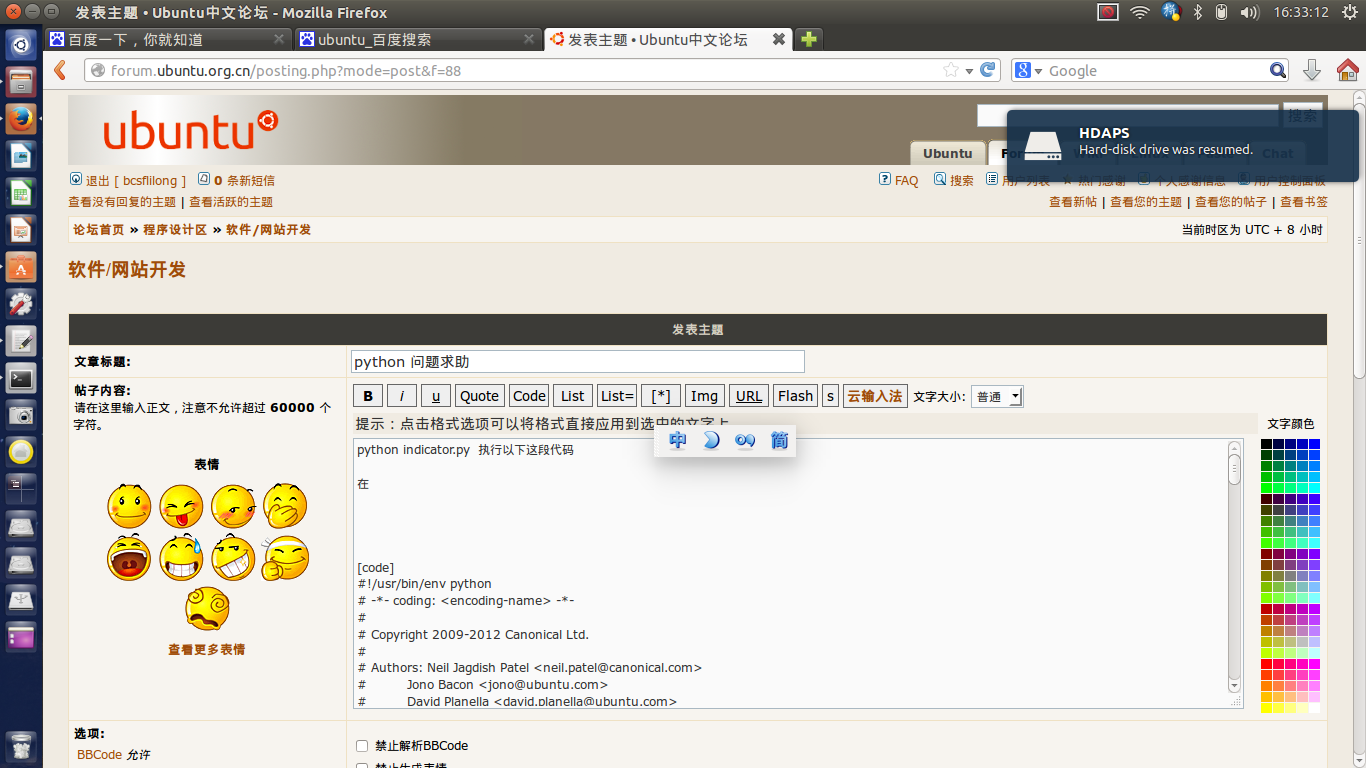1366x768 pixels.
Task: Click the 中 icon in input method bar
Action: click(678, 440)
